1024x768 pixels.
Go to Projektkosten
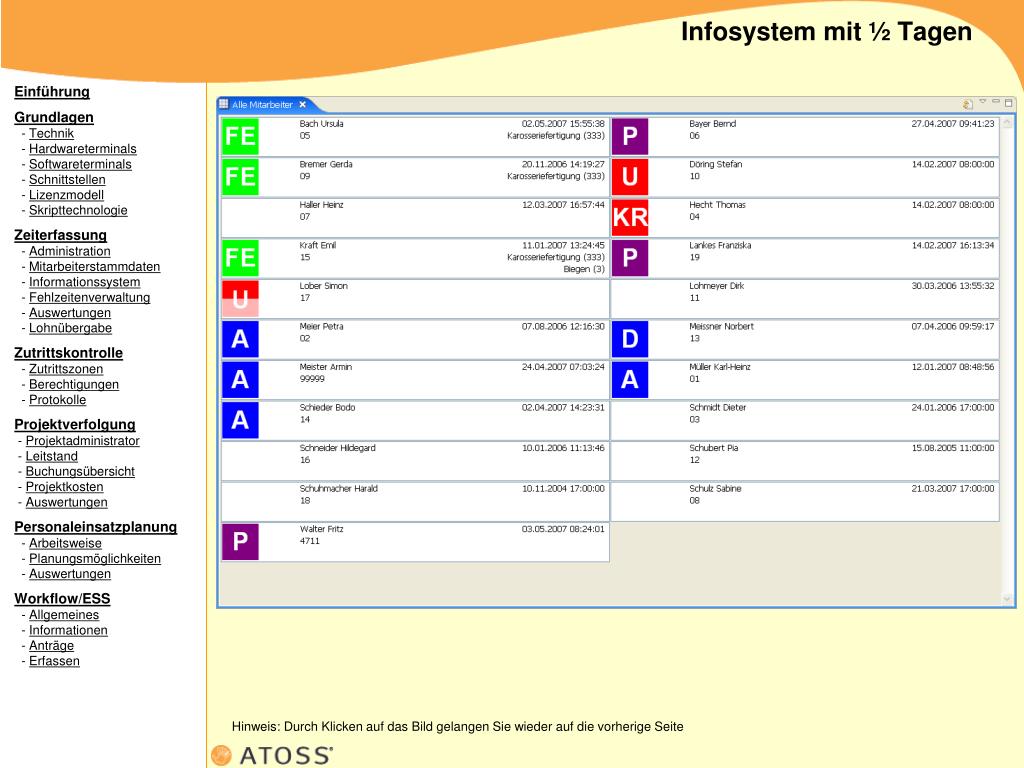[x=65, y=487]
